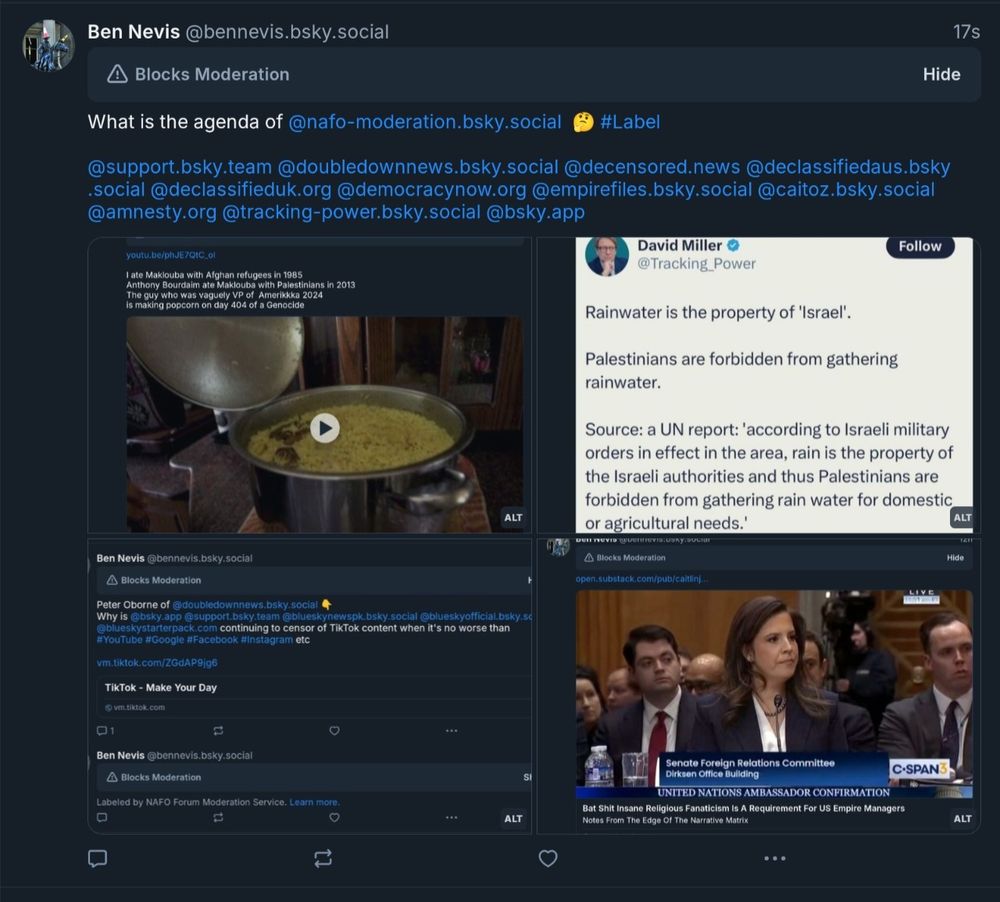Viewport: 1000px width, 902px height.
Task: Open Ben Nevis profile avatar
Action: 48,45
